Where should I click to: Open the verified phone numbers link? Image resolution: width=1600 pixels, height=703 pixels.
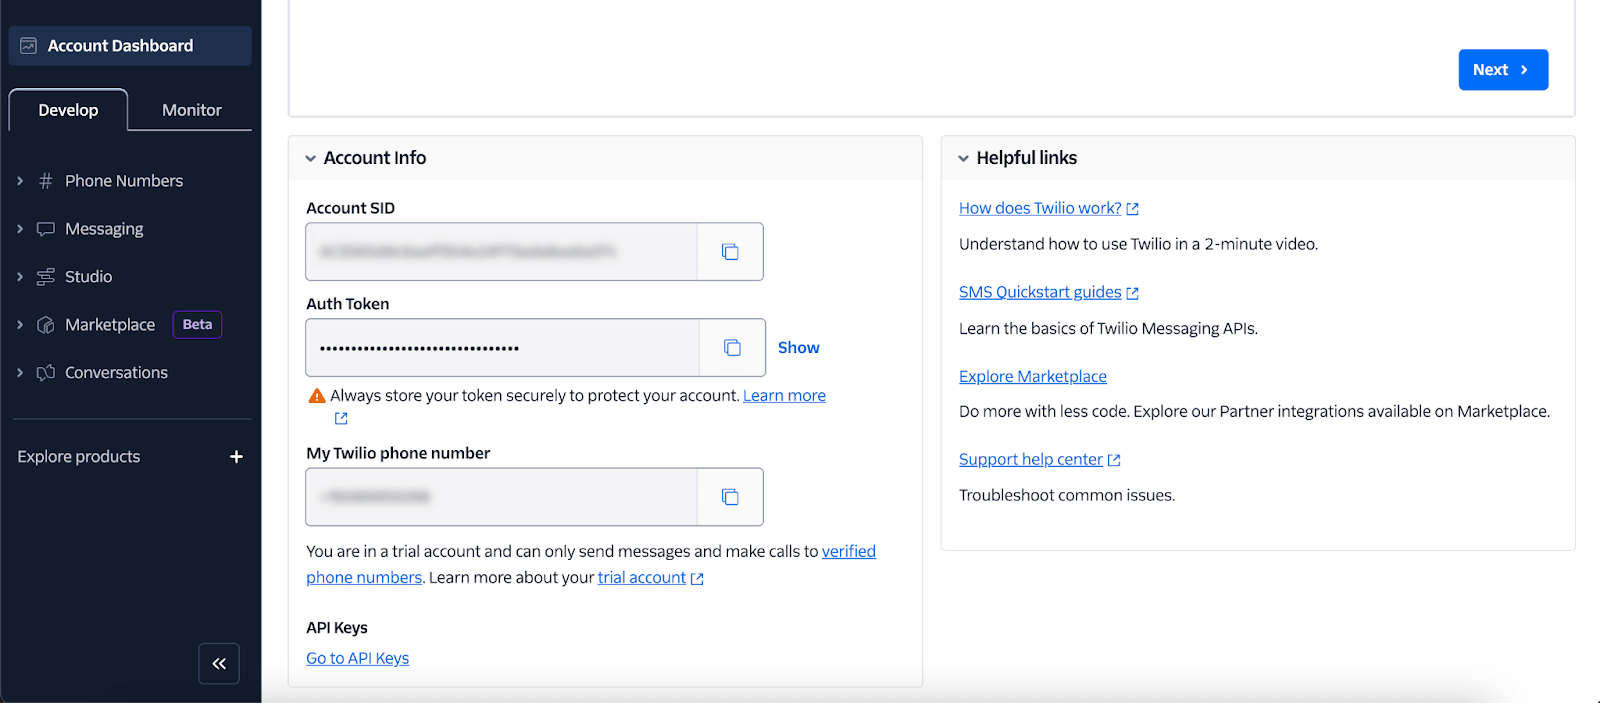pos(849,551)
